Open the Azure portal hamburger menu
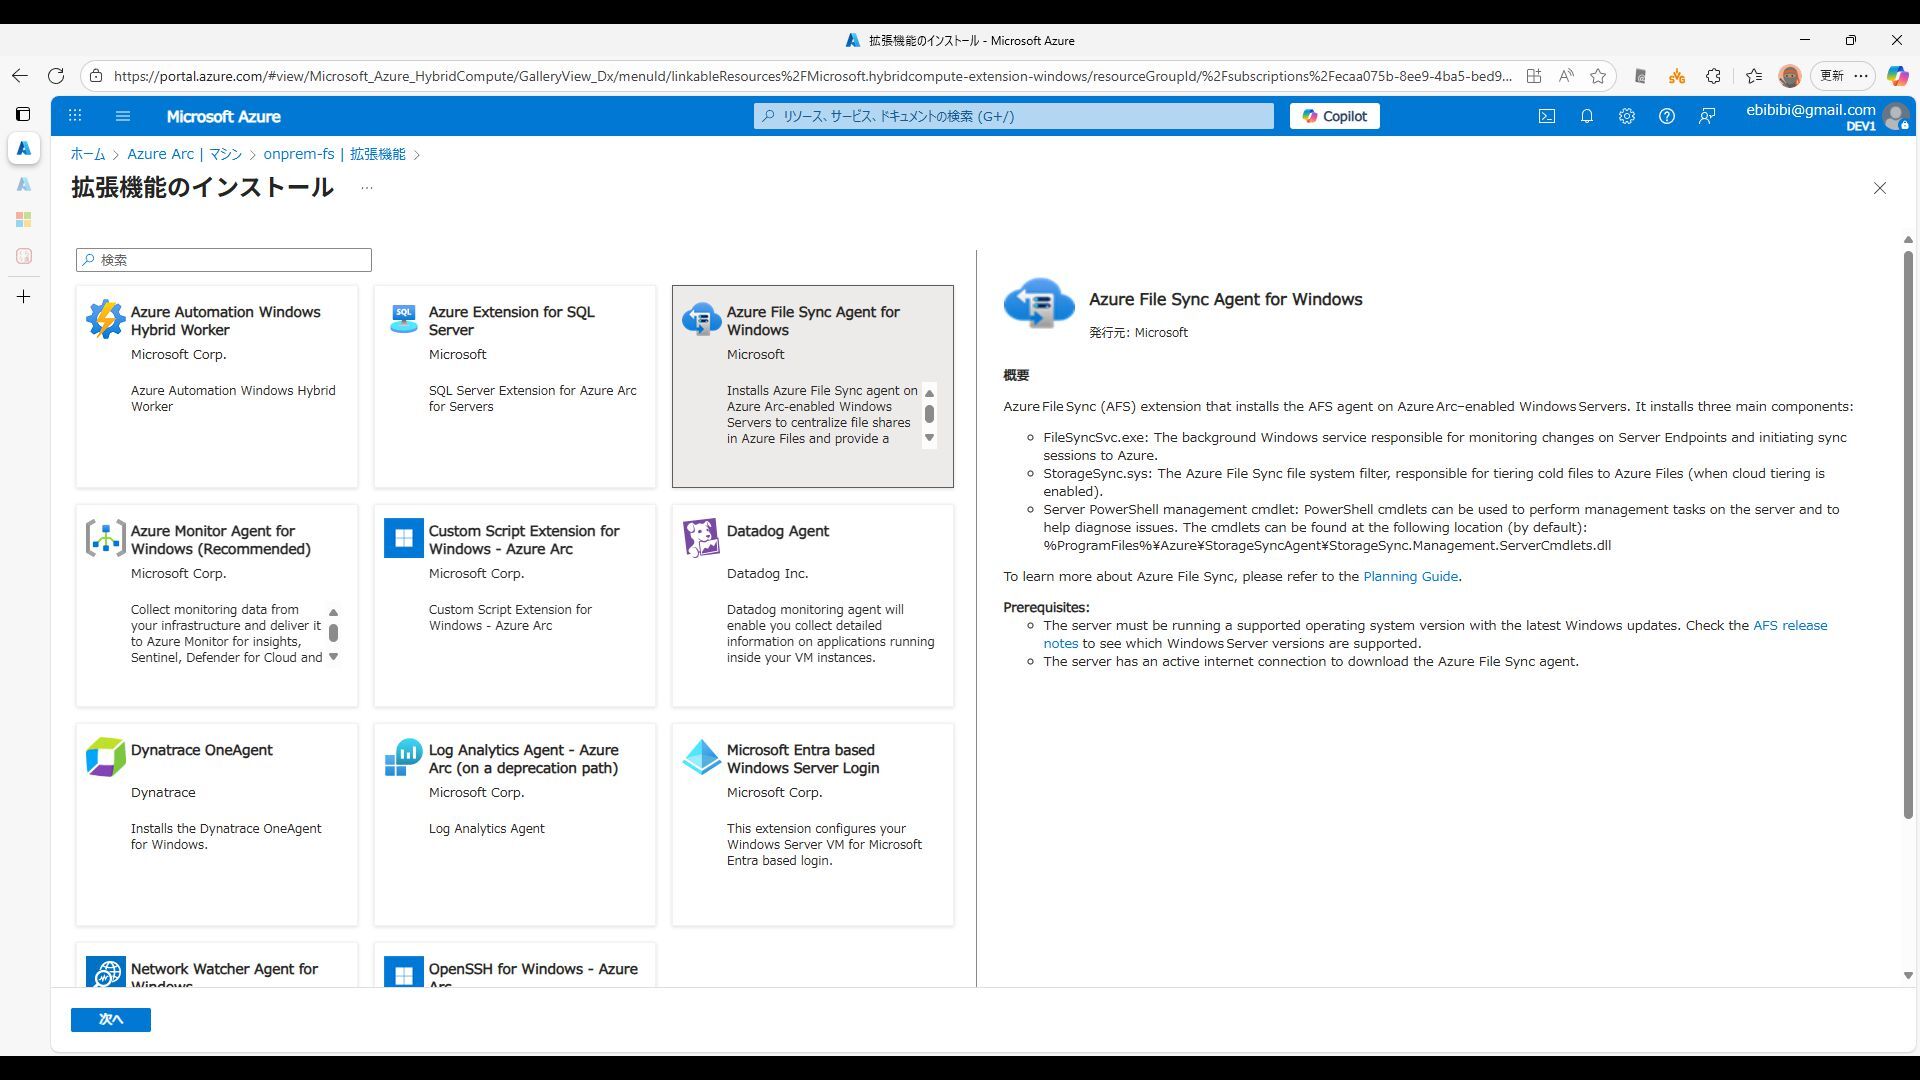 point(123,116)
